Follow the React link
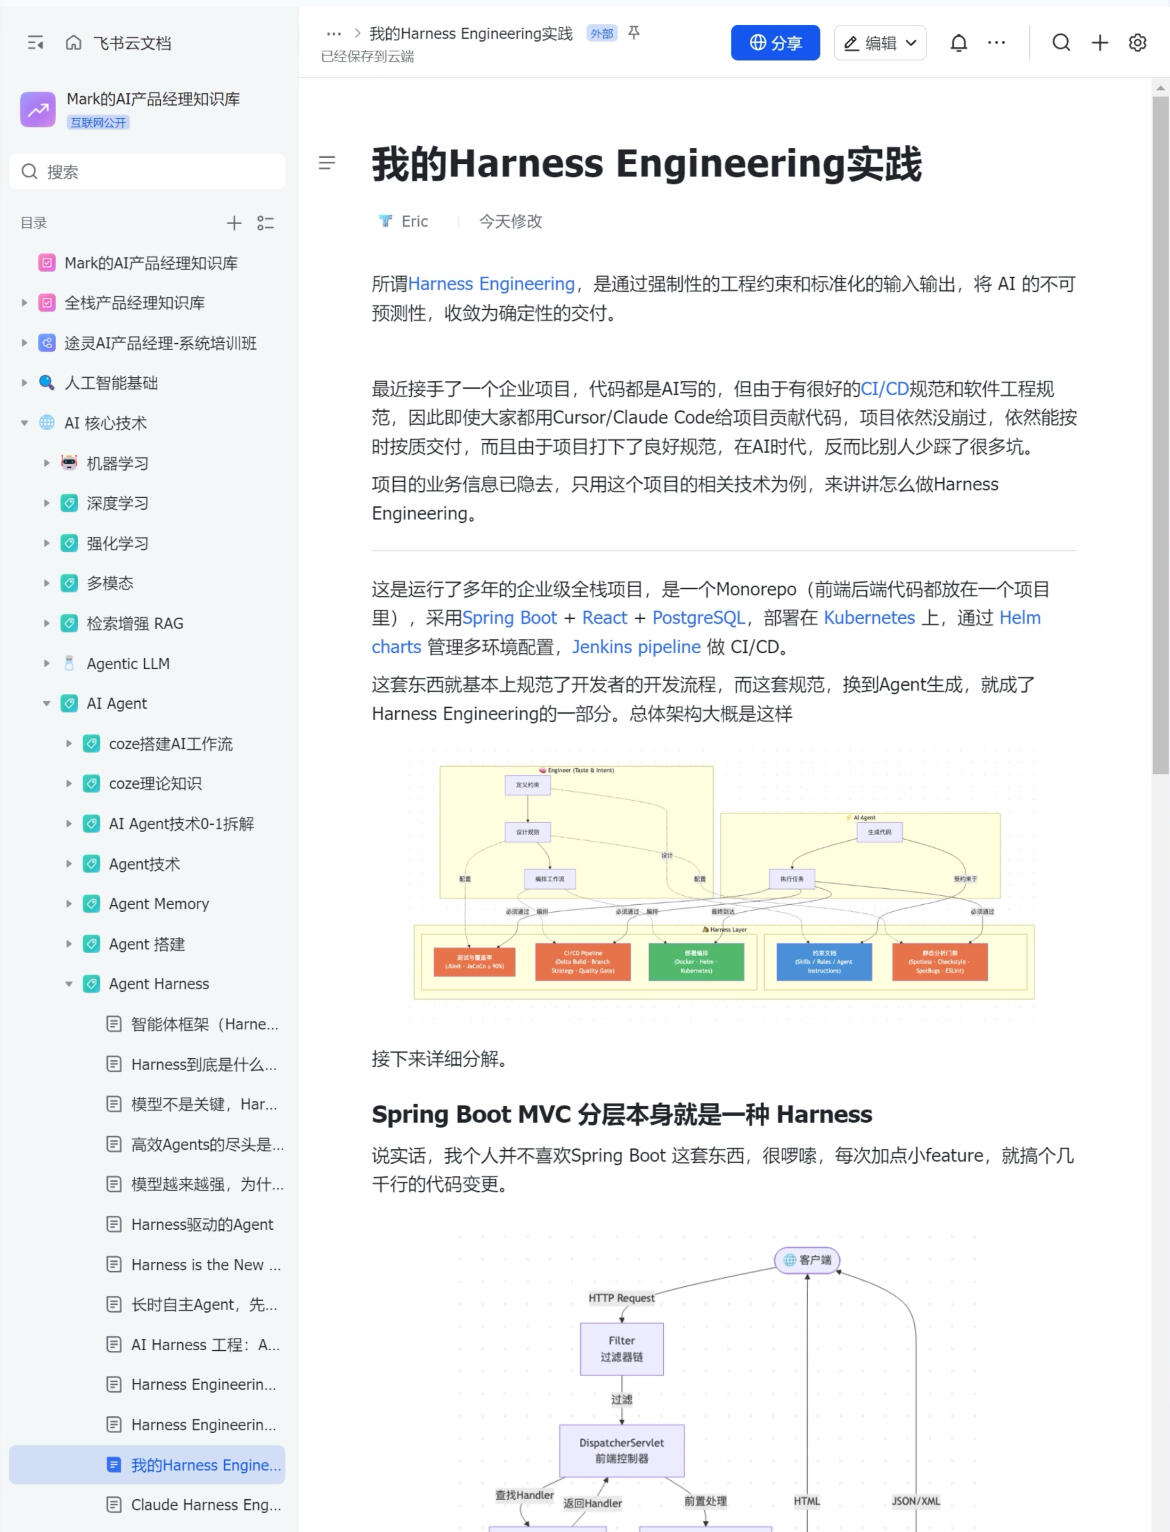1170x1532 pixels. tap(605, 618)
